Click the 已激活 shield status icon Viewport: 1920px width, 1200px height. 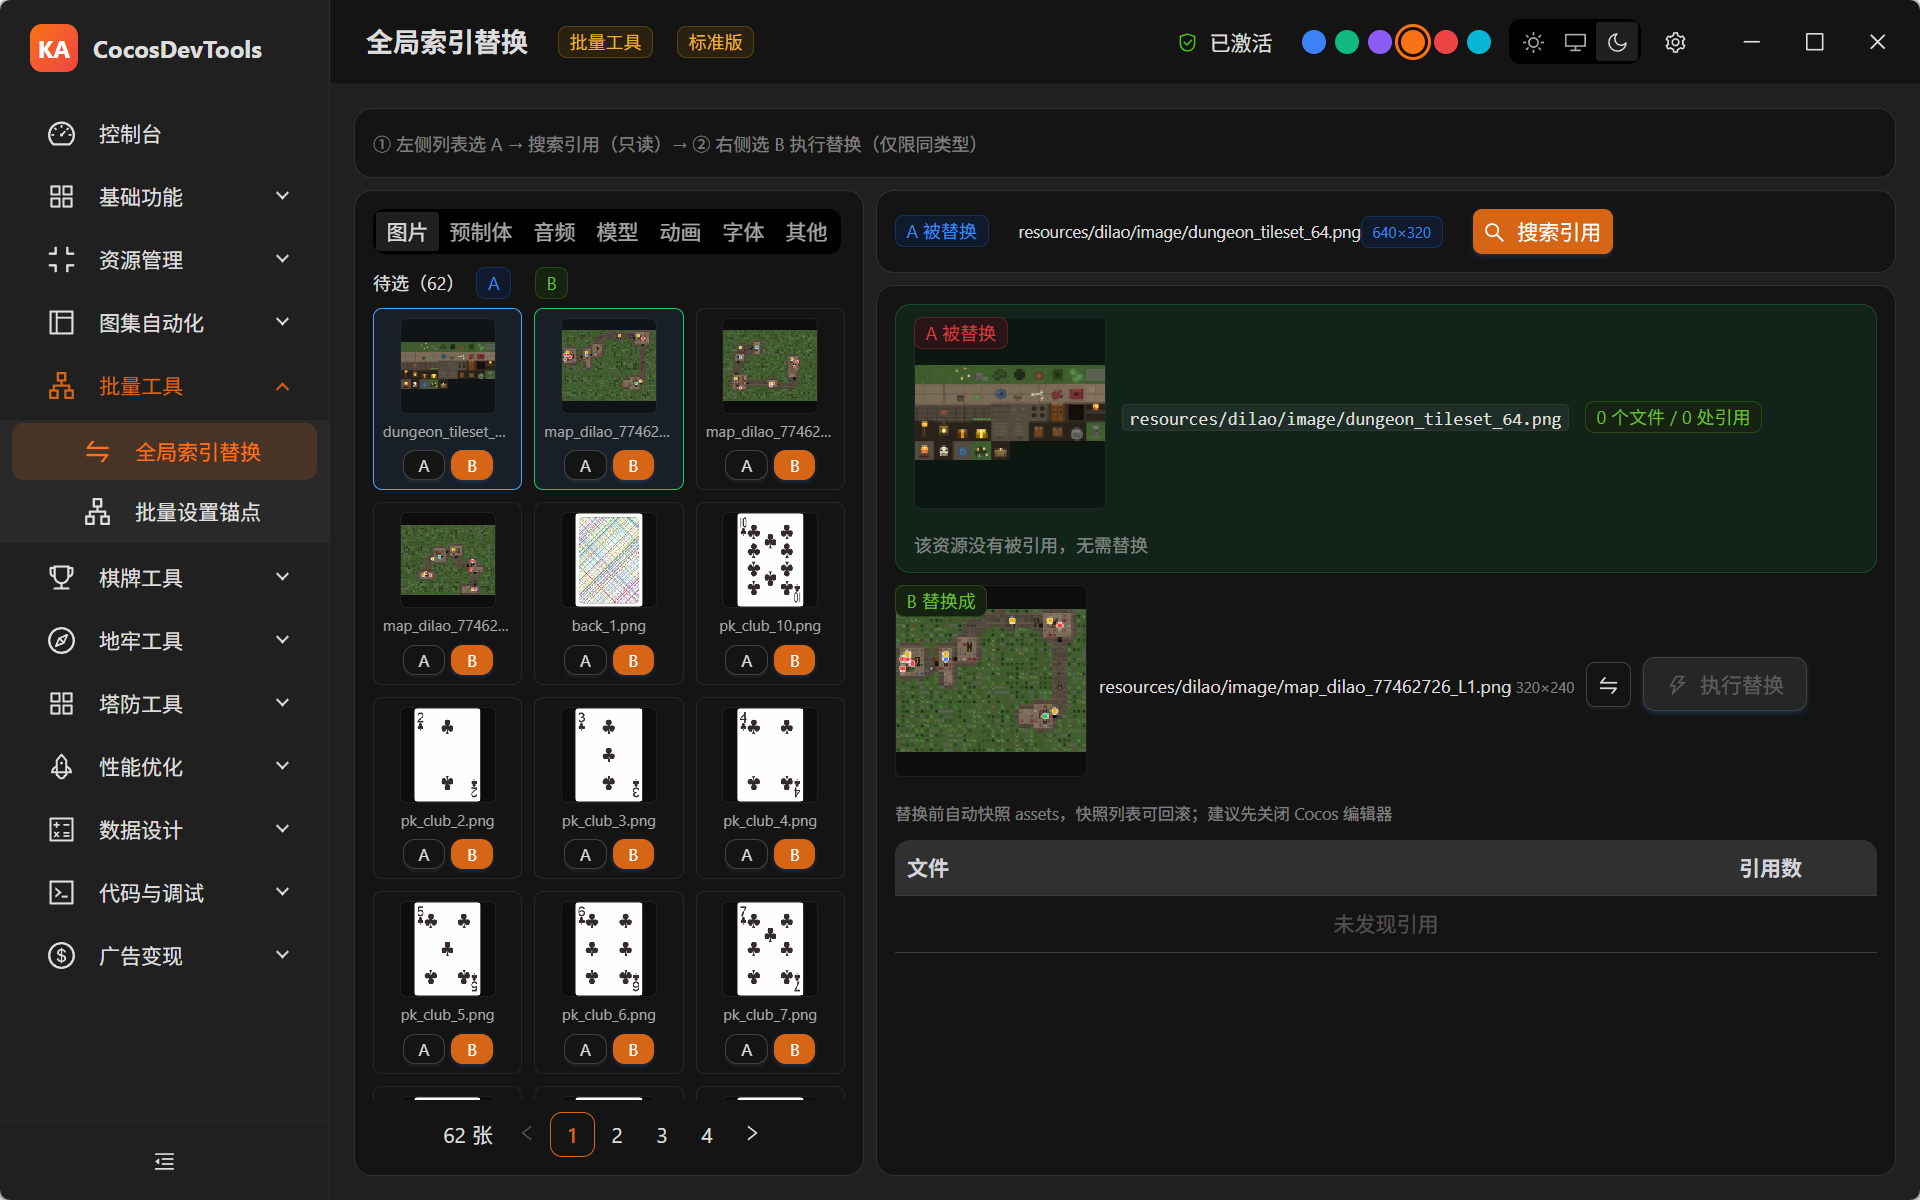coord(1187,43)
